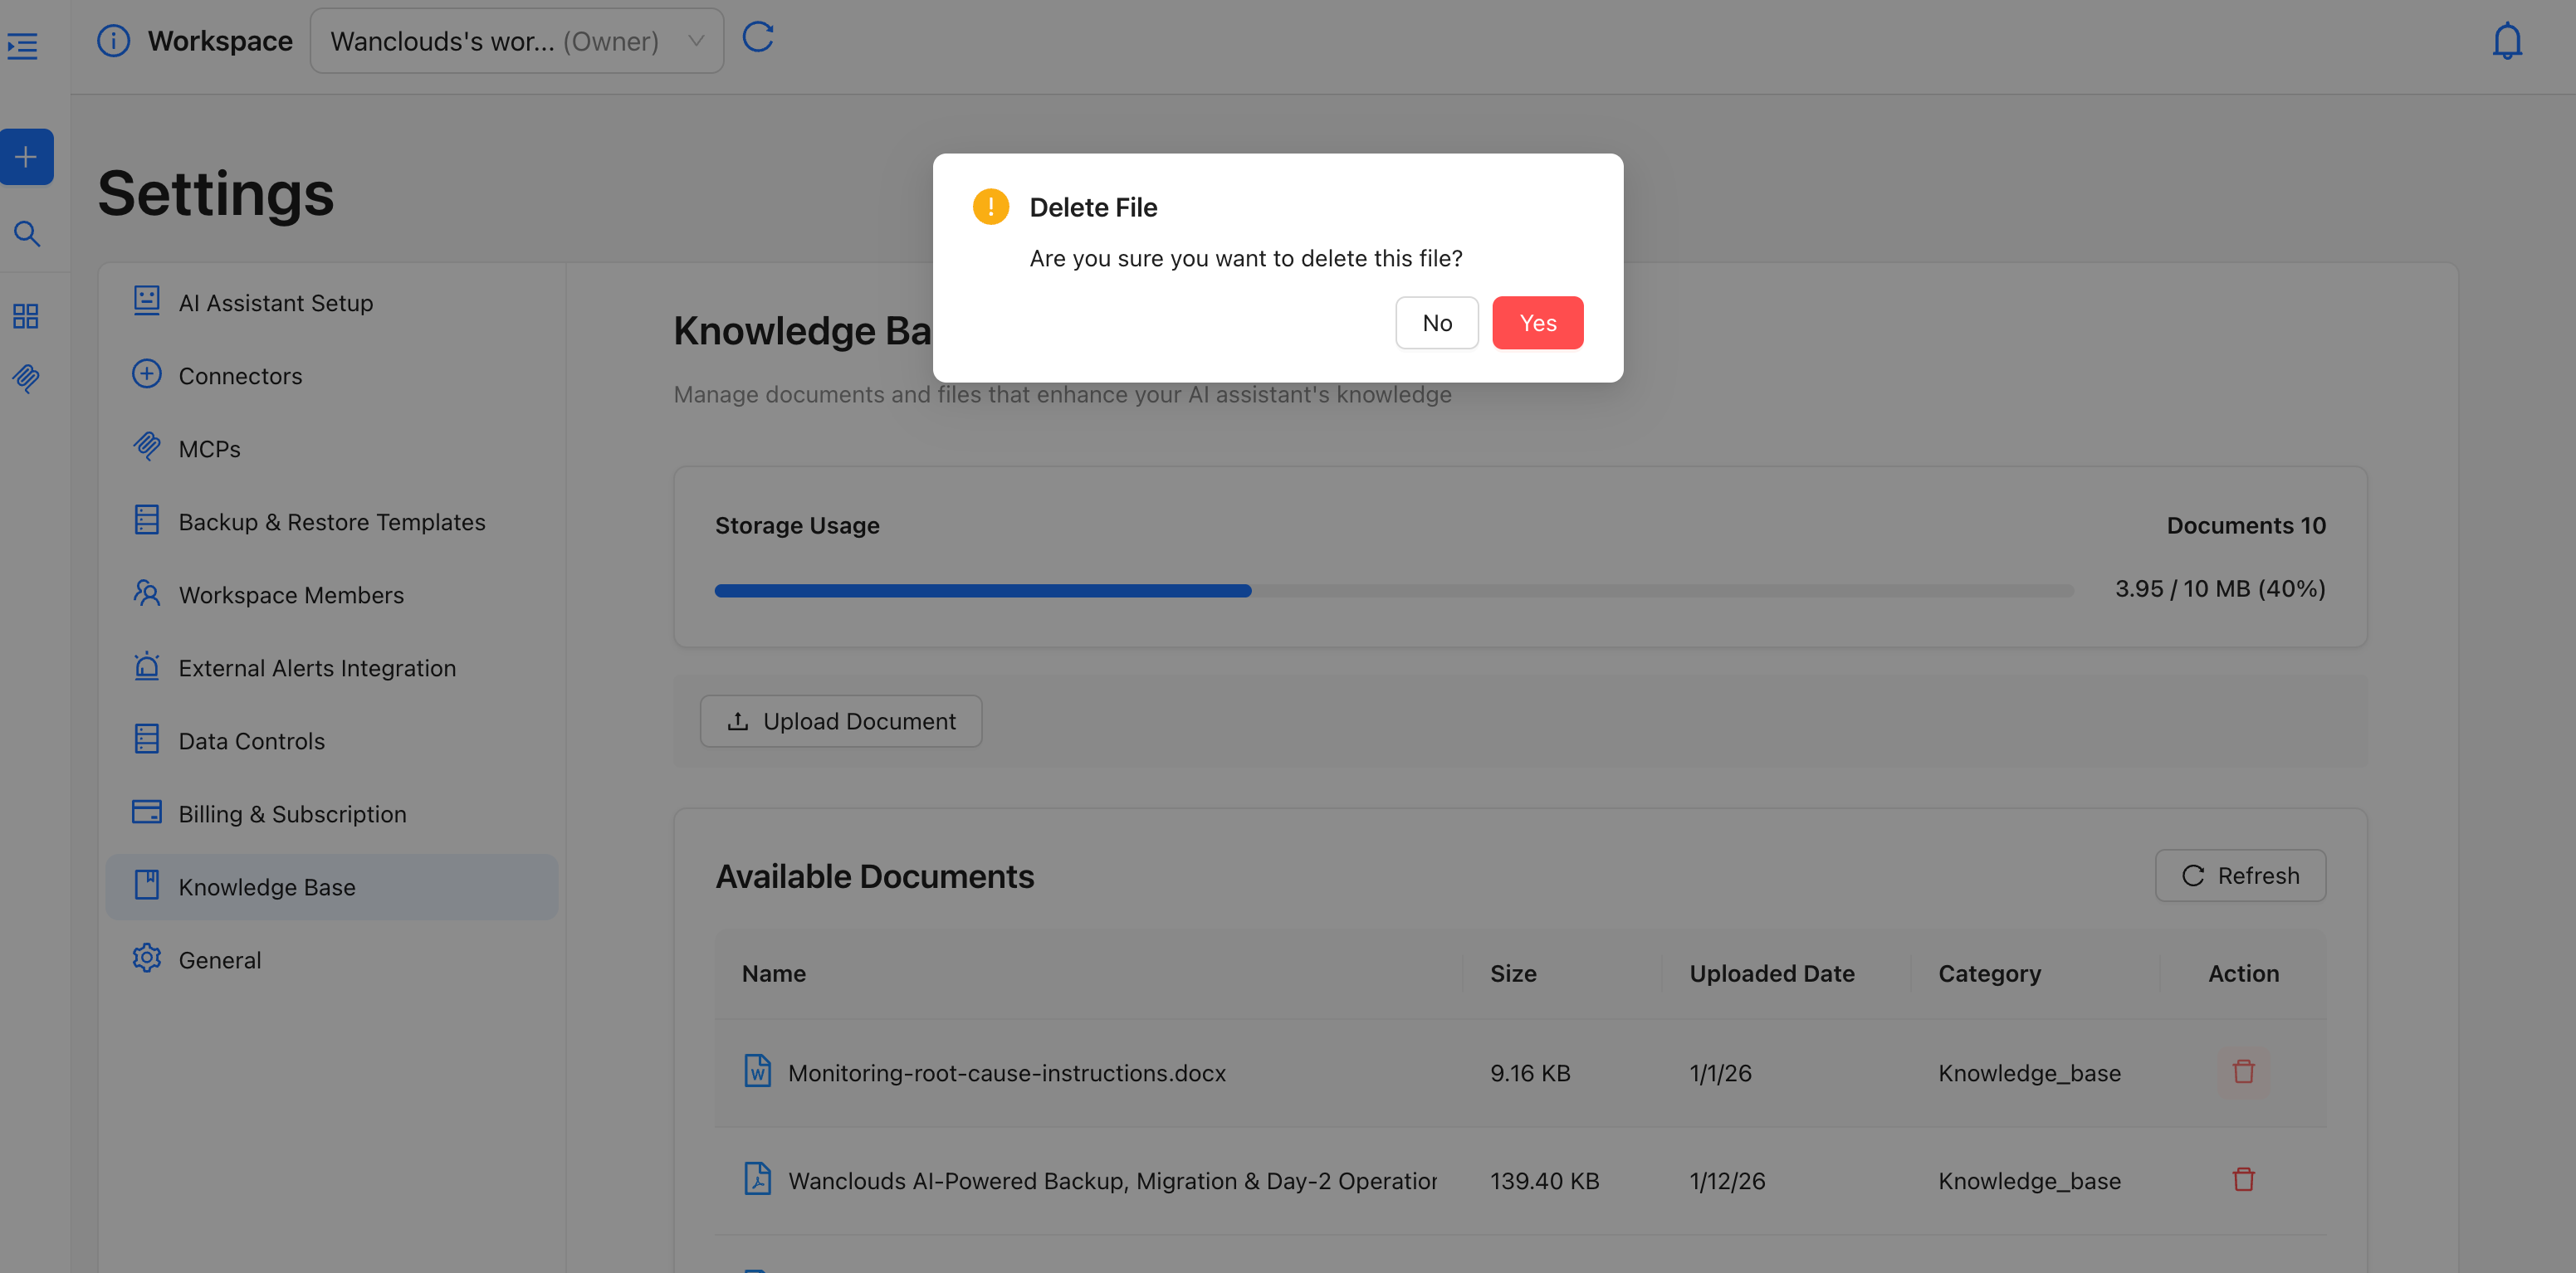Delete the Monitoring-root-cause-instructions.docx file via trash icon
This screenshot has height=1273, width=2576.
click(2243, 1072)
